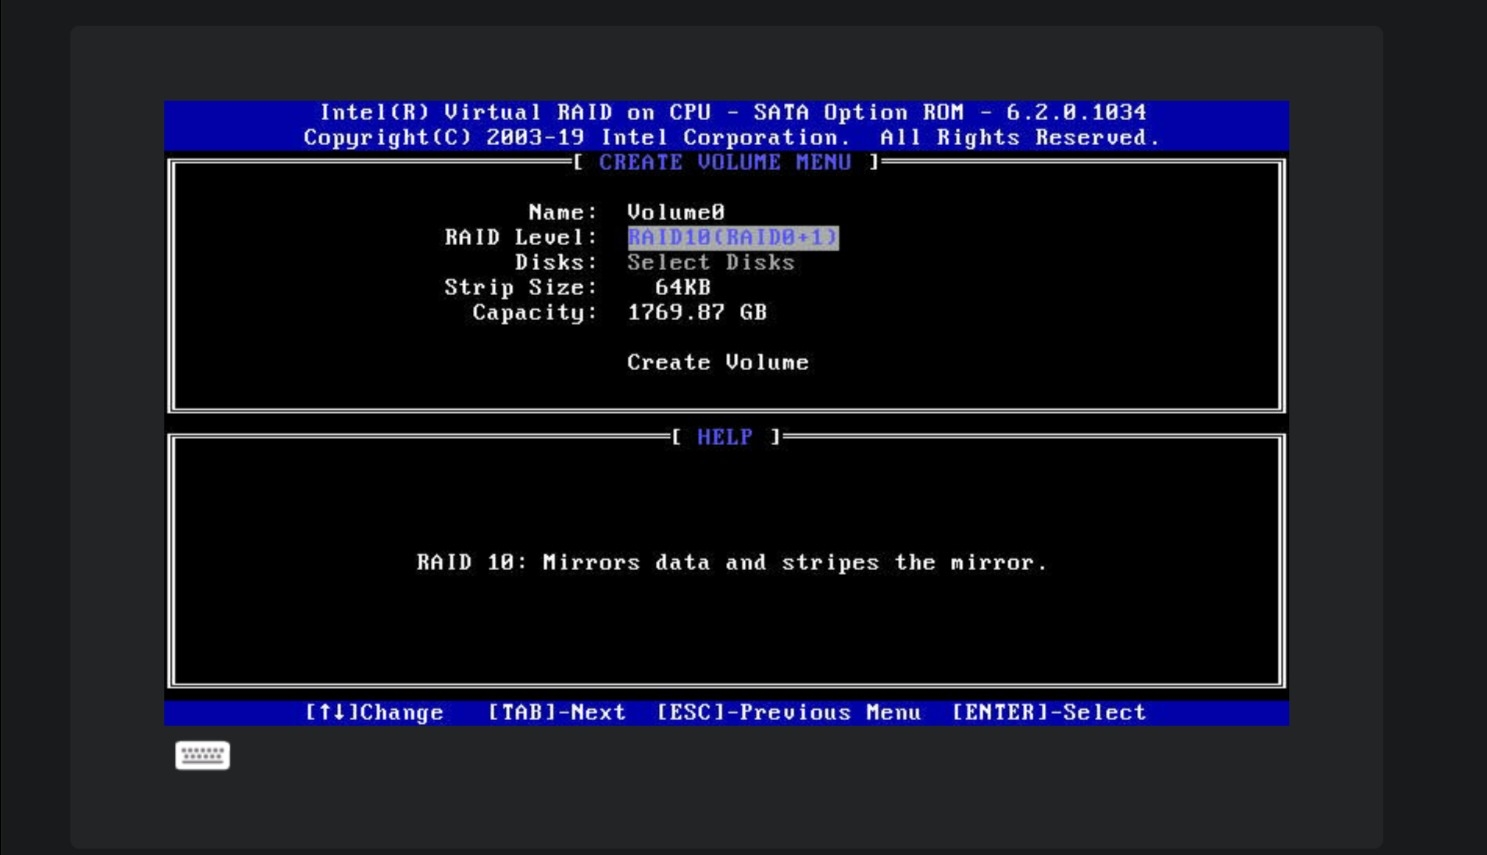Click the Intel Virtual RAID on CPU title line

pyautogui.click(x=732, y=112)
